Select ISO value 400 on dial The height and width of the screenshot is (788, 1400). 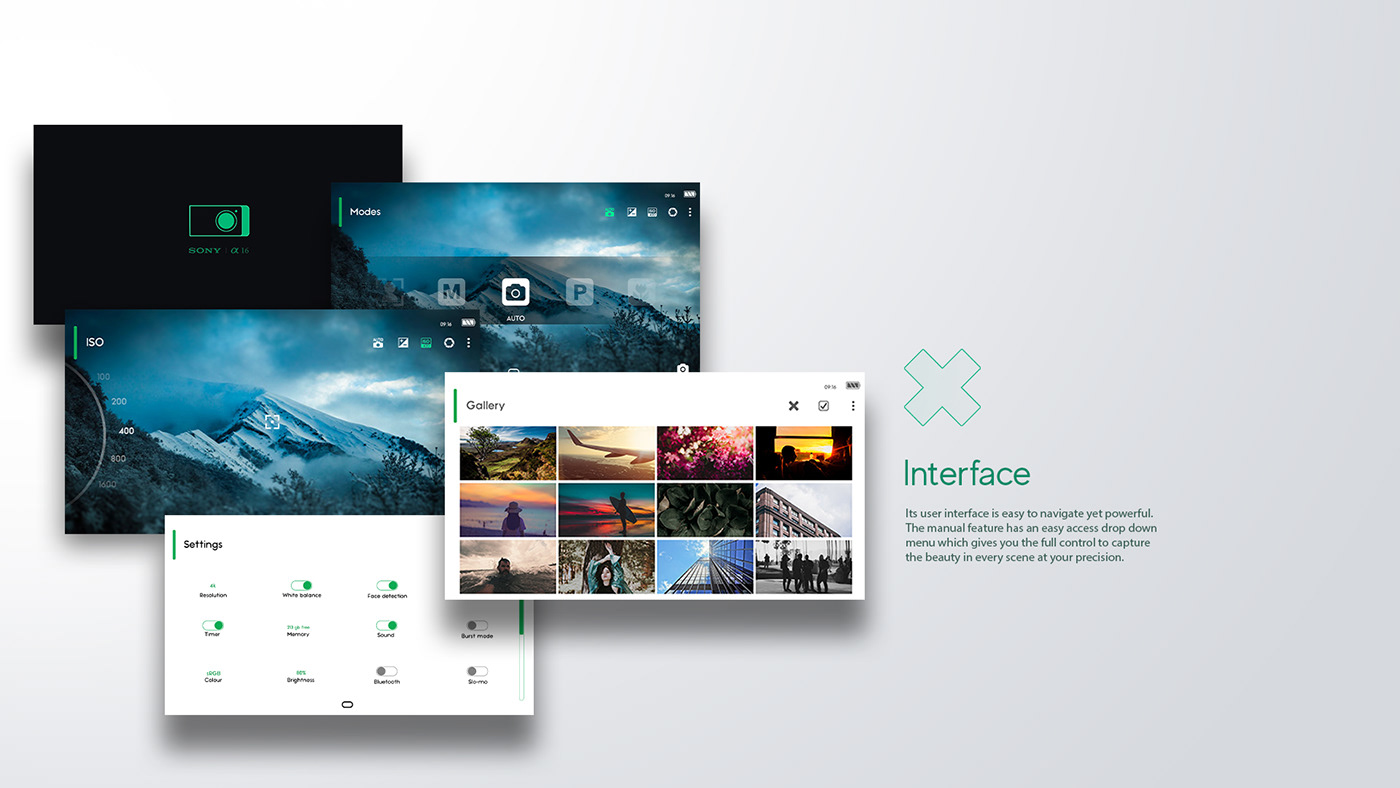[x=126, y=431]
